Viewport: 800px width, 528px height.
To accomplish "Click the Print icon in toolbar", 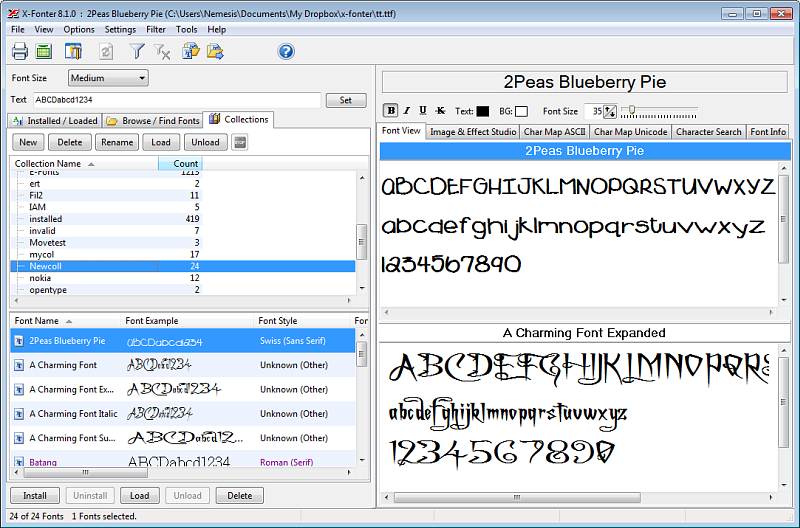I will tap(20, 51).
